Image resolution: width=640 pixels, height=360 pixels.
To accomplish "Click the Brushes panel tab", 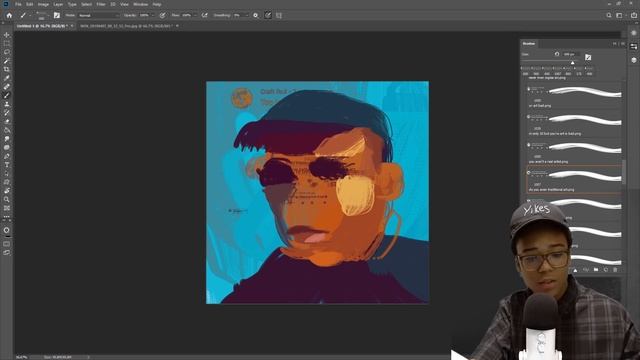I will [x=529, y=44].
